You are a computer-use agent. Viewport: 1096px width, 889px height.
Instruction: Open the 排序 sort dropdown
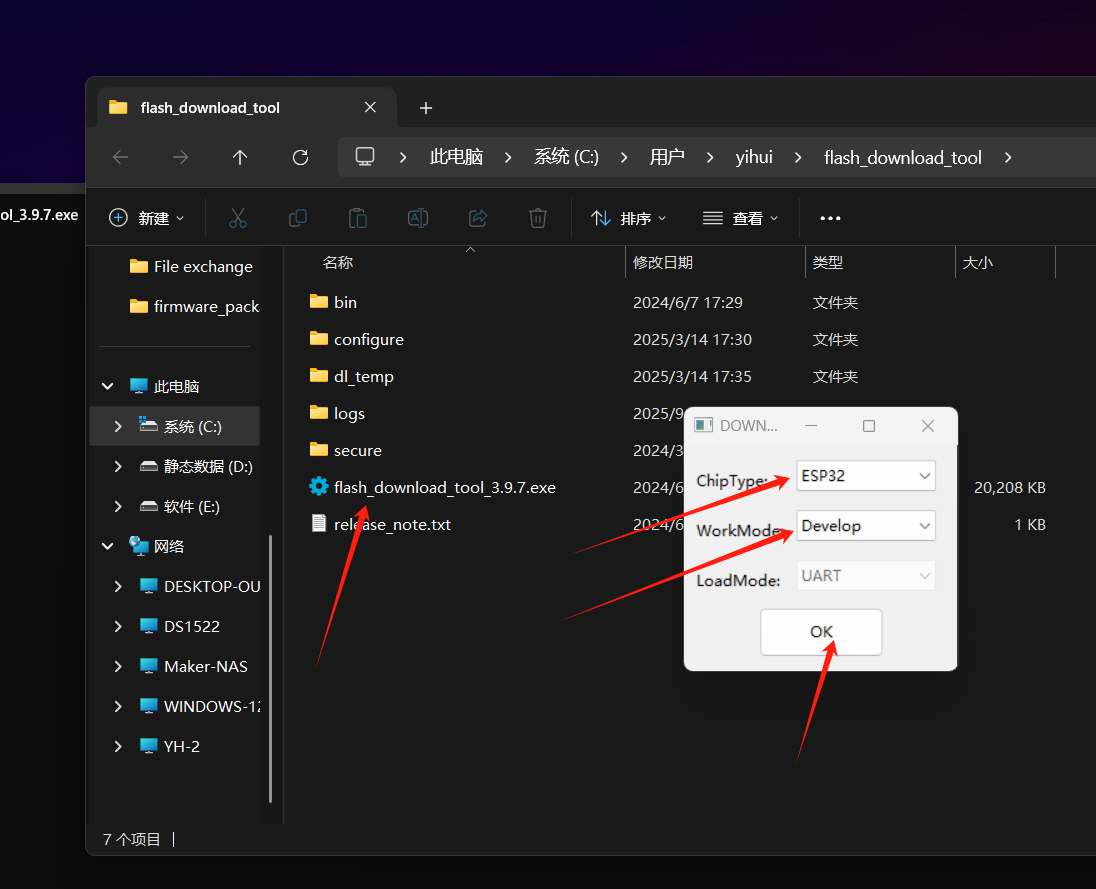[628, 218]
